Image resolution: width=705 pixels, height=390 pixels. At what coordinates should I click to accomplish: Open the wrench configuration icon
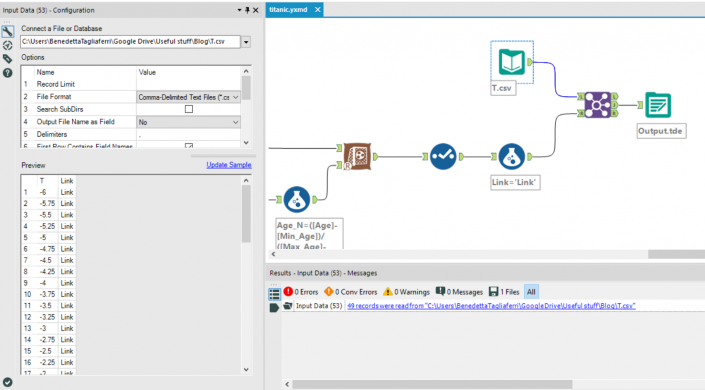coord(8,31)
